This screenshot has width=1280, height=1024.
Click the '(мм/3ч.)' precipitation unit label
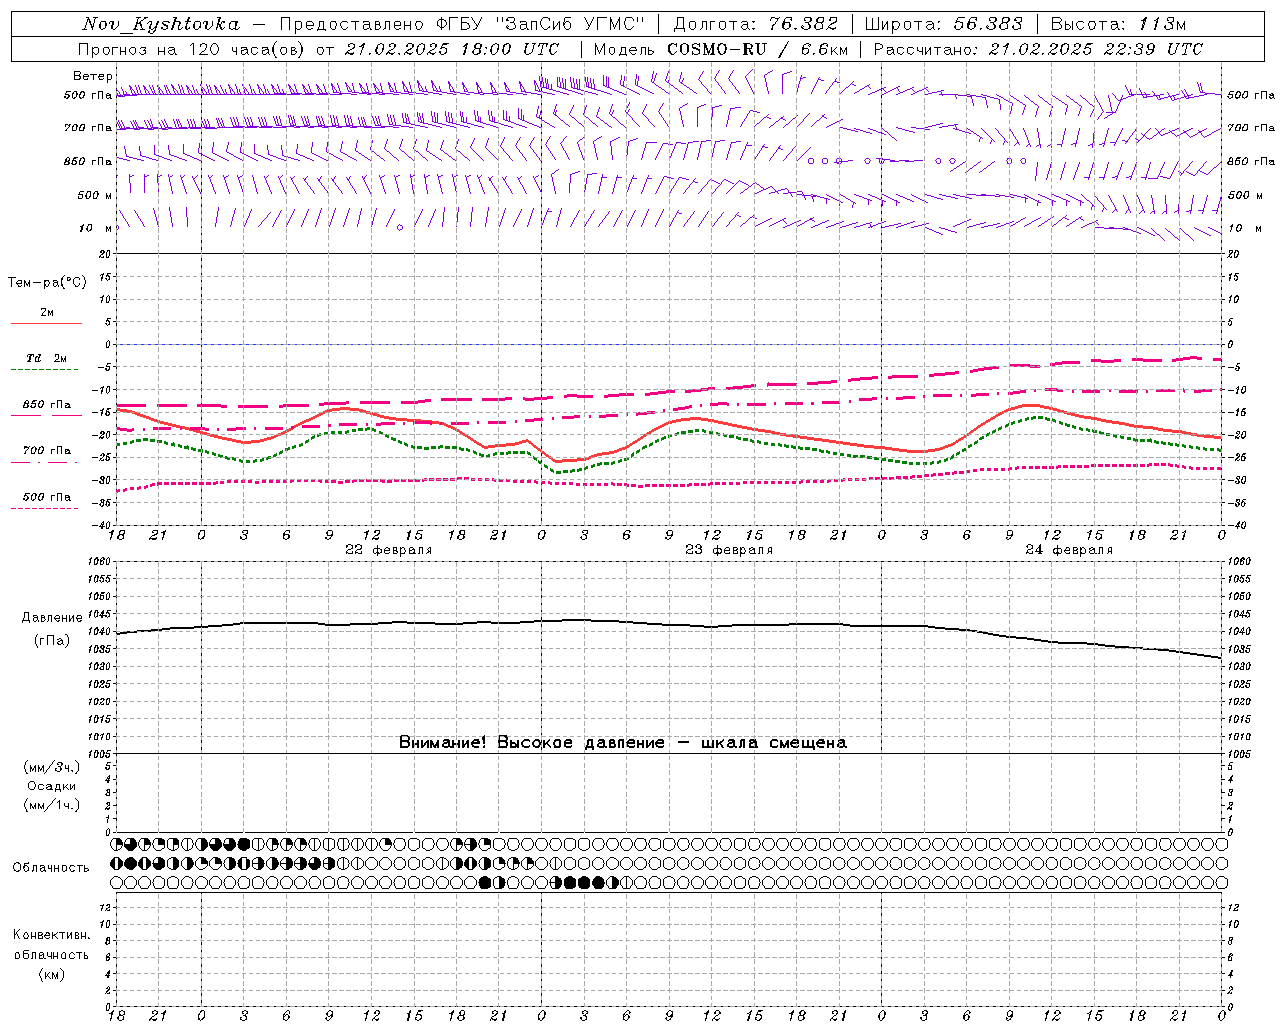click(x=52, y=768)
